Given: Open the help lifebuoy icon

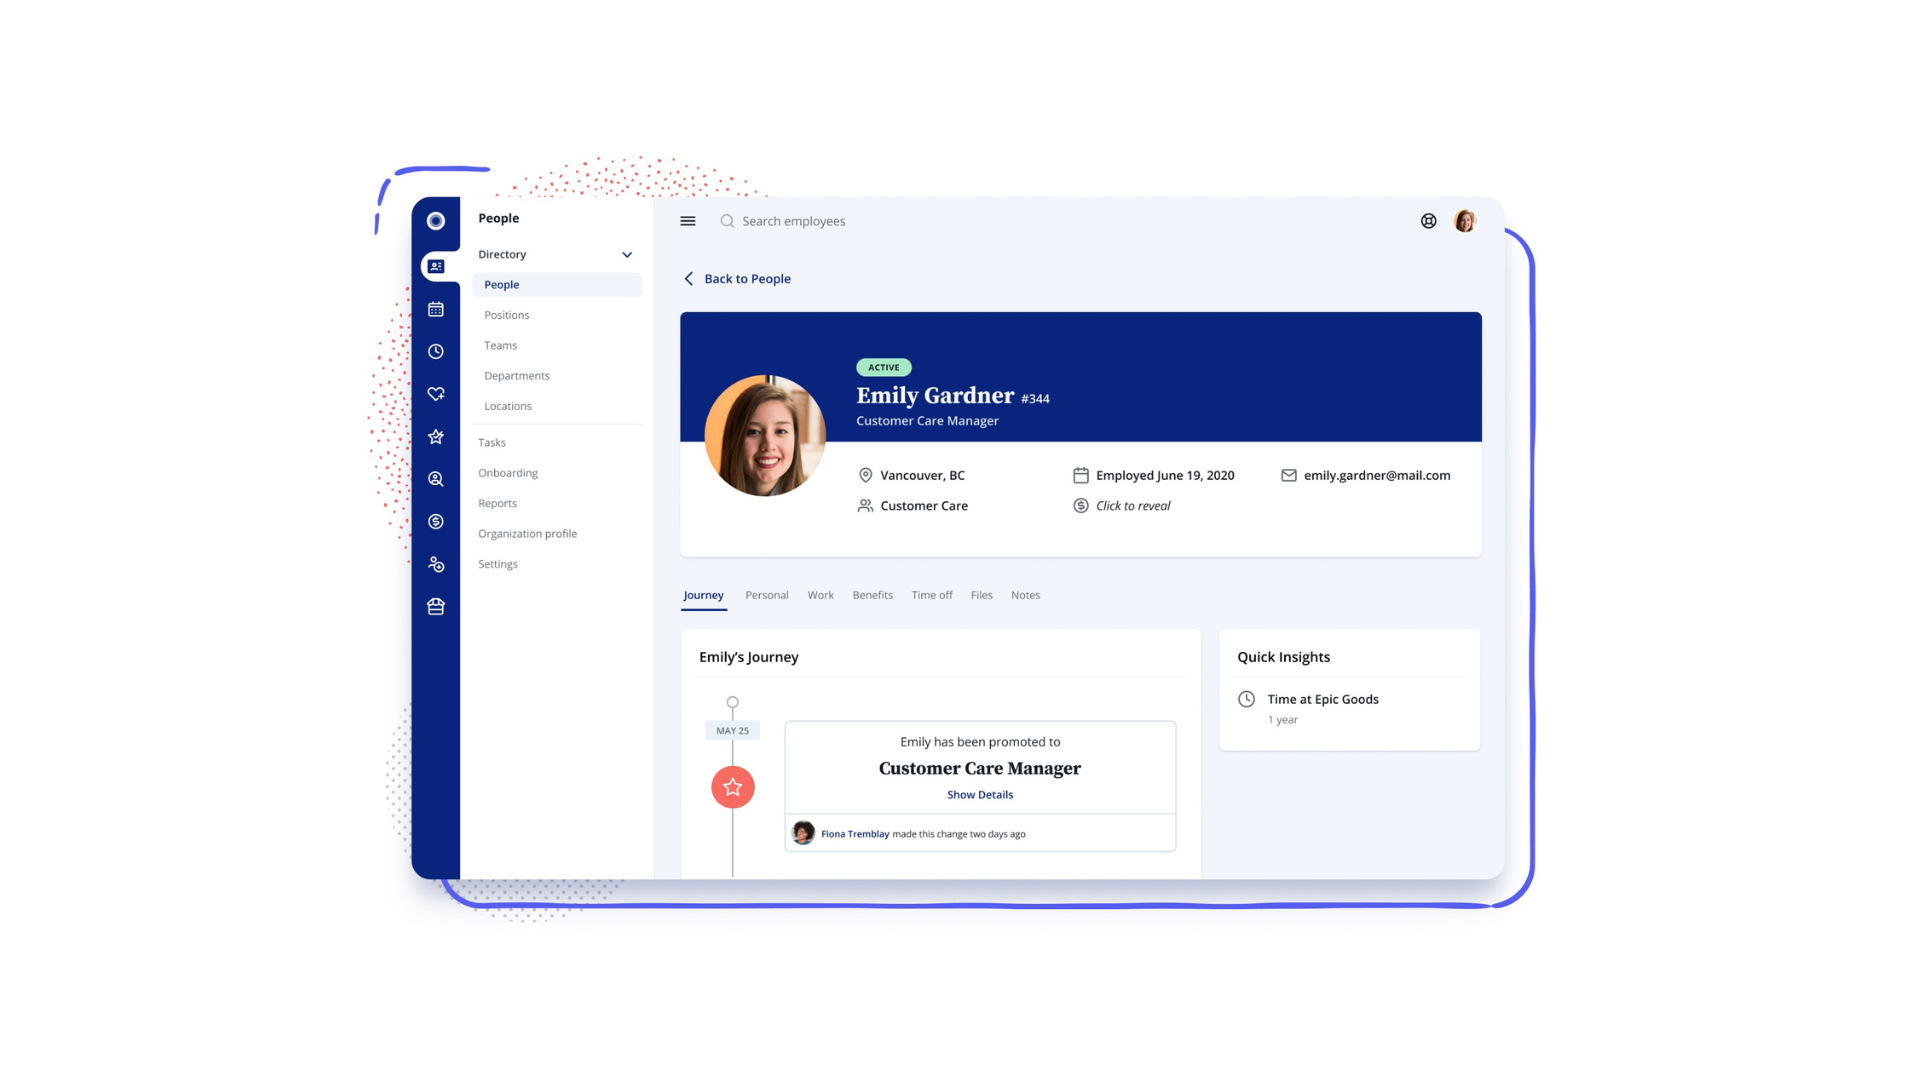Looking at the screenshot, I should click(1429, 221).
